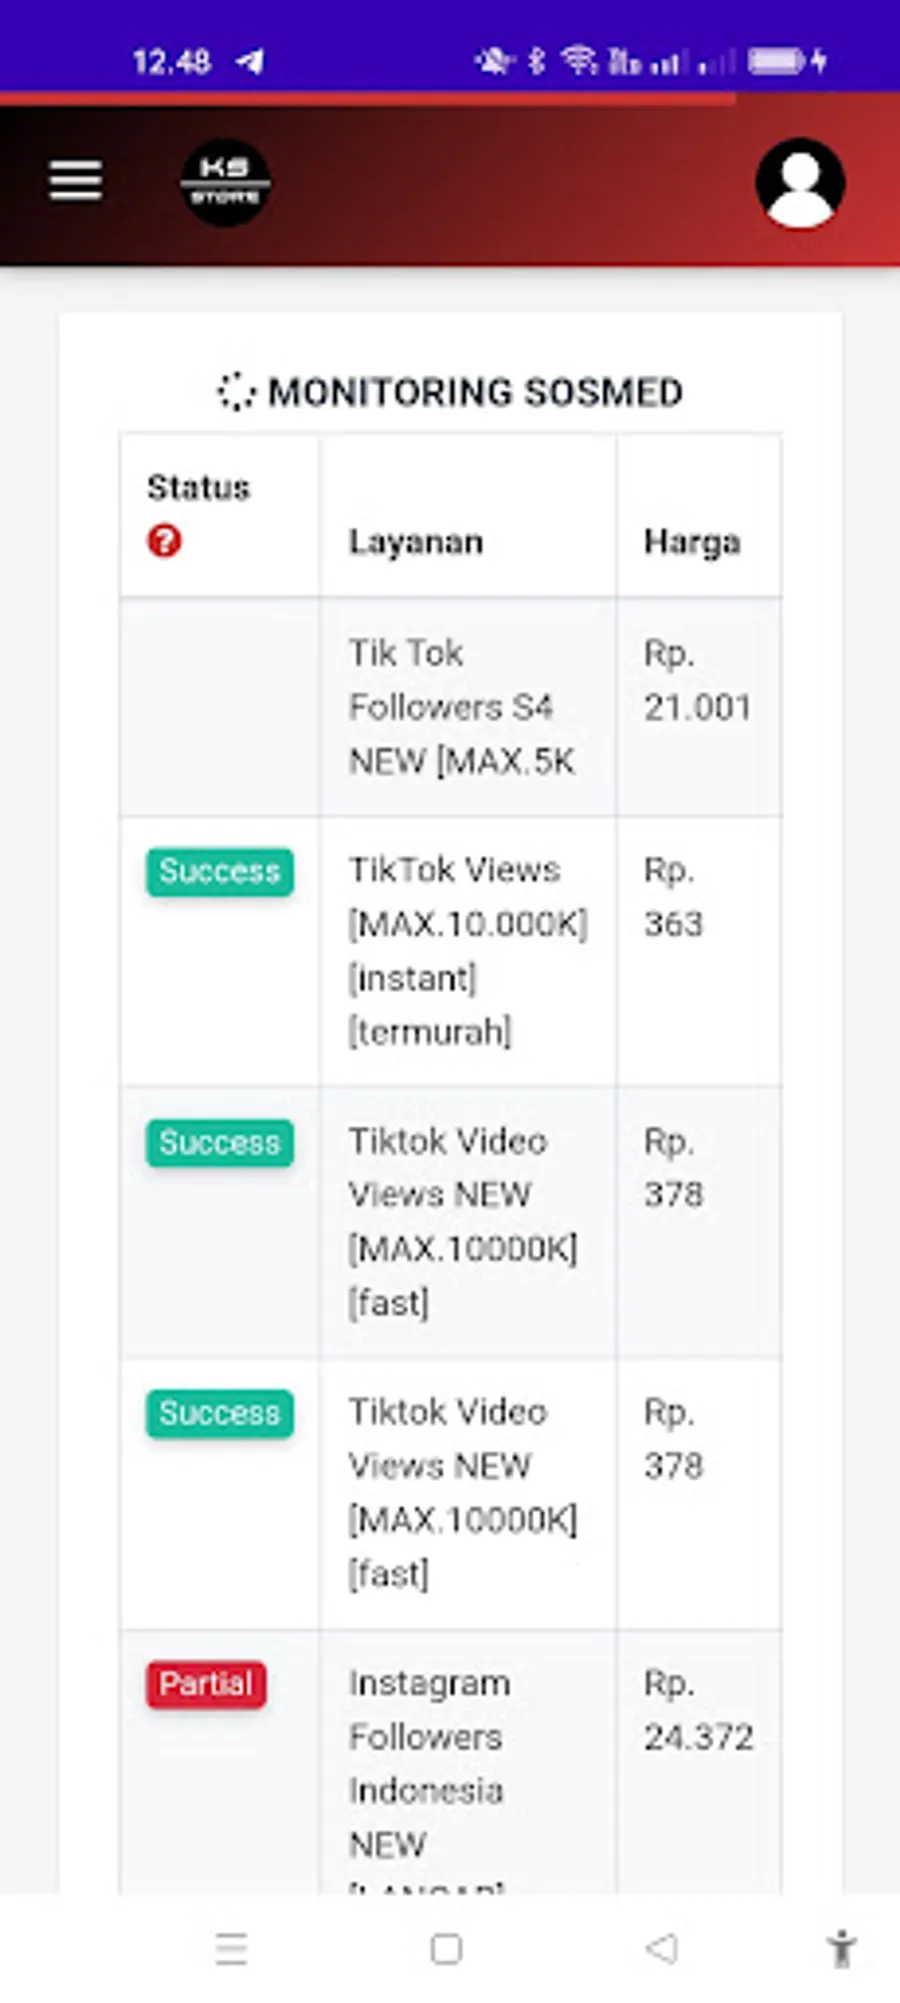Click the Layanan column header

click(x=416, y=542)
